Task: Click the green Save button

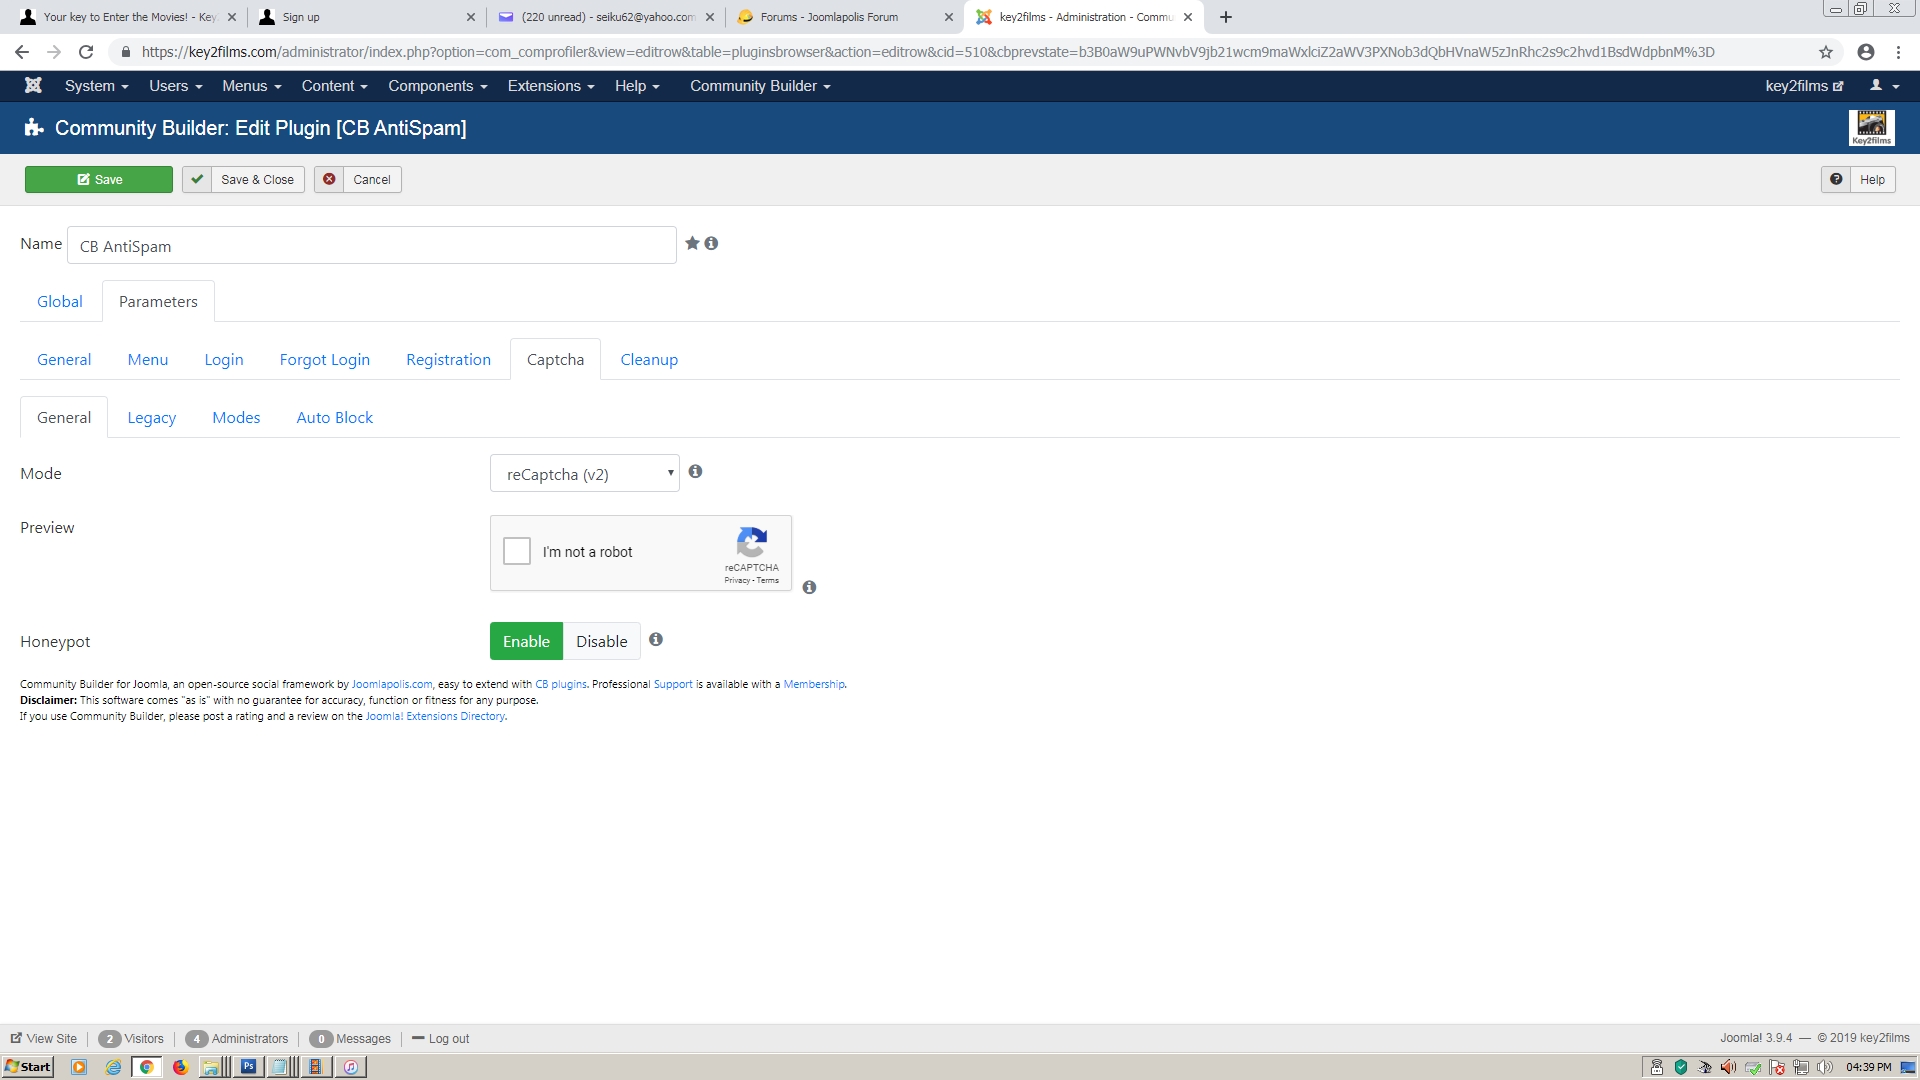Action: (x=99, y=179)
